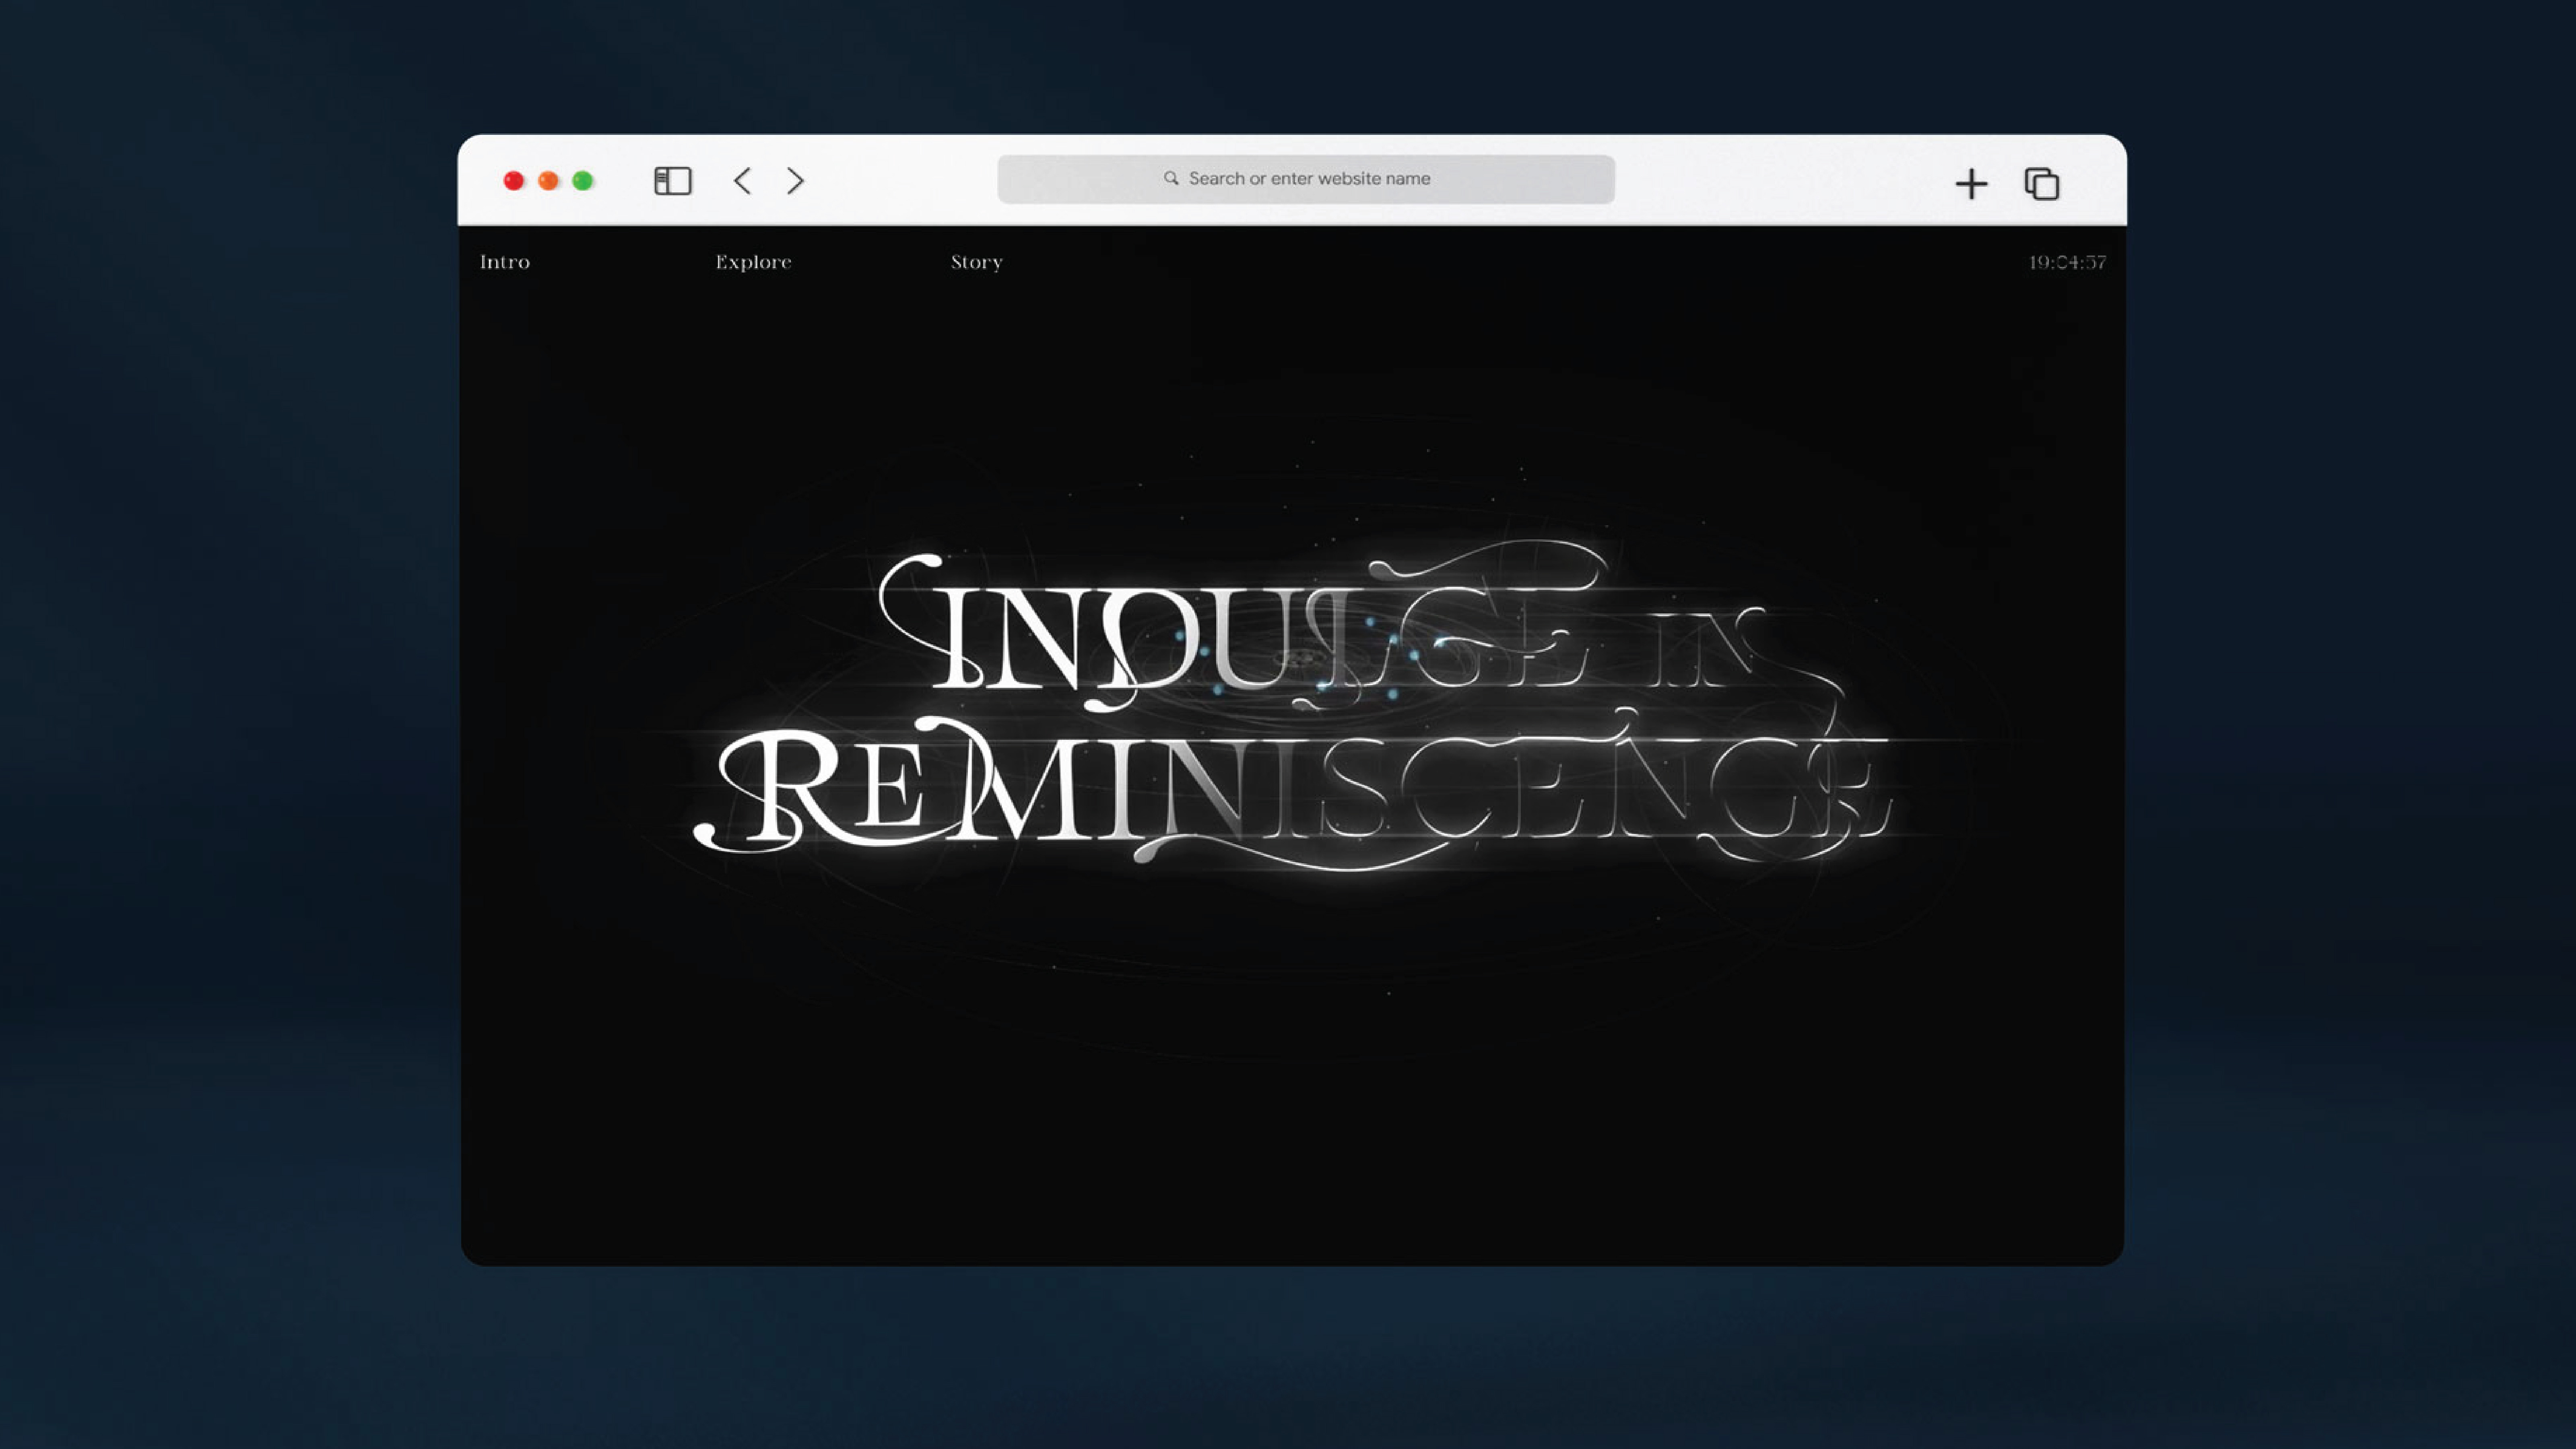This screenshot has width=2576, height=1449.
Task: Click the 19:04:57 clock text
Action: 2067,262
